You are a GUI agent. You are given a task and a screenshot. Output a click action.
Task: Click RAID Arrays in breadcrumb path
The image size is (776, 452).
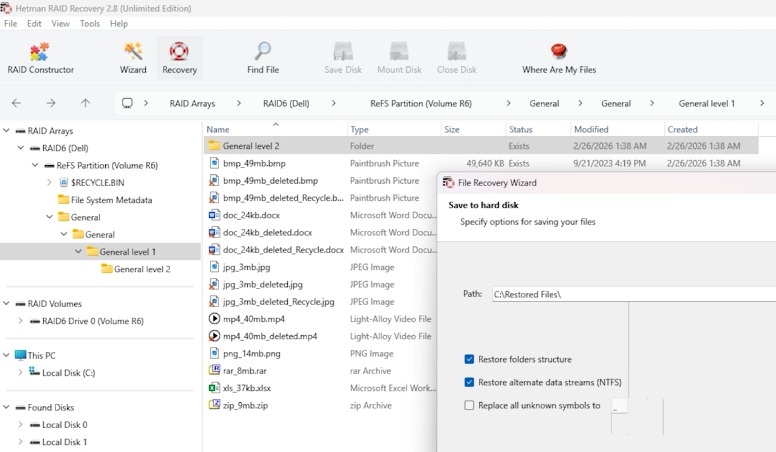pyautogui.click(x=192, y=103)
